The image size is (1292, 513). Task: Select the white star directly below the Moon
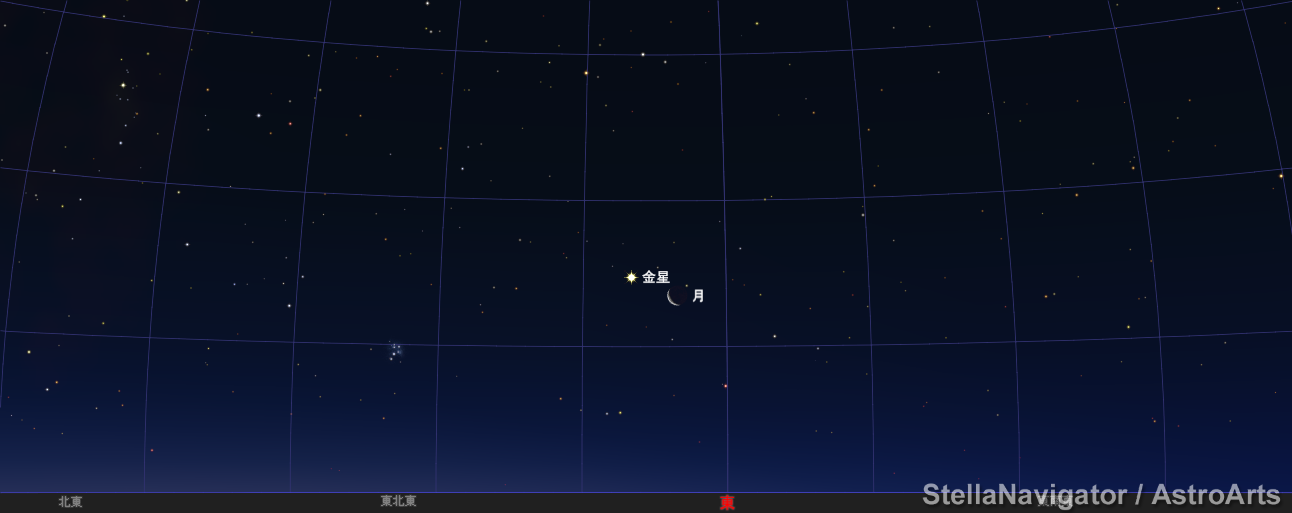click(673, 339)
